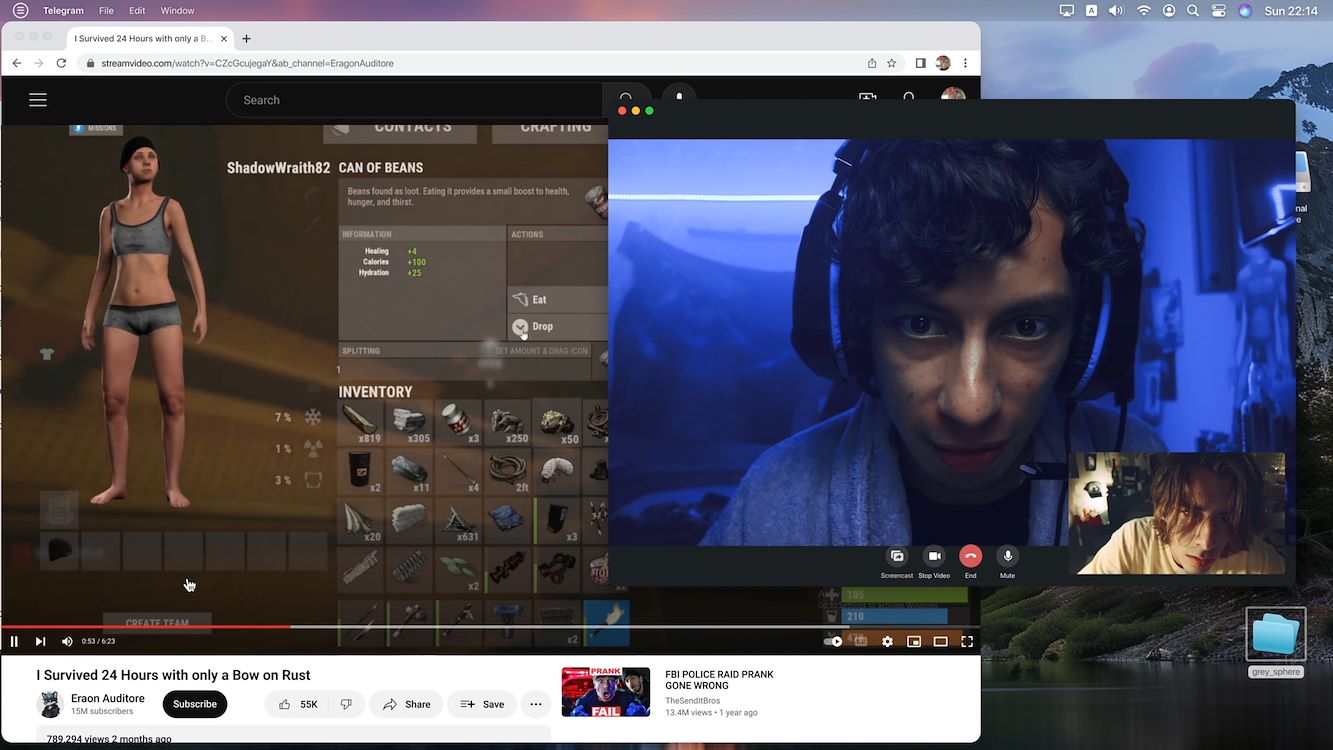Open FBI POLICE RAID PRANK video thumbnail
This screenshot has width=1333, height=750.
click(606, 692)
